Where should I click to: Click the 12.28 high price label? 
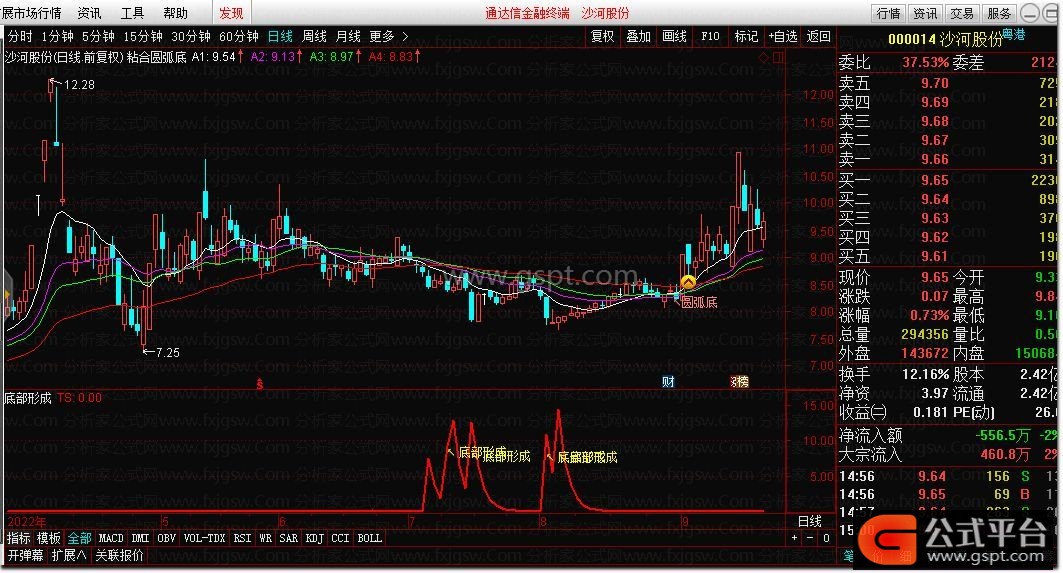click(x=79, y=85)
